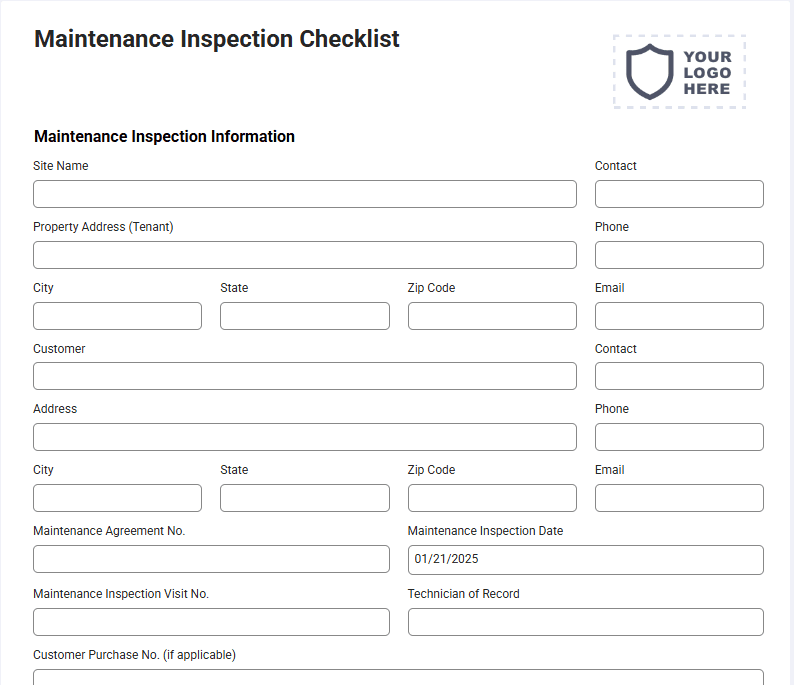Viewport: 794px width, 685px height.
Task: Focus the Customer input field
Action: click(305, 376)
